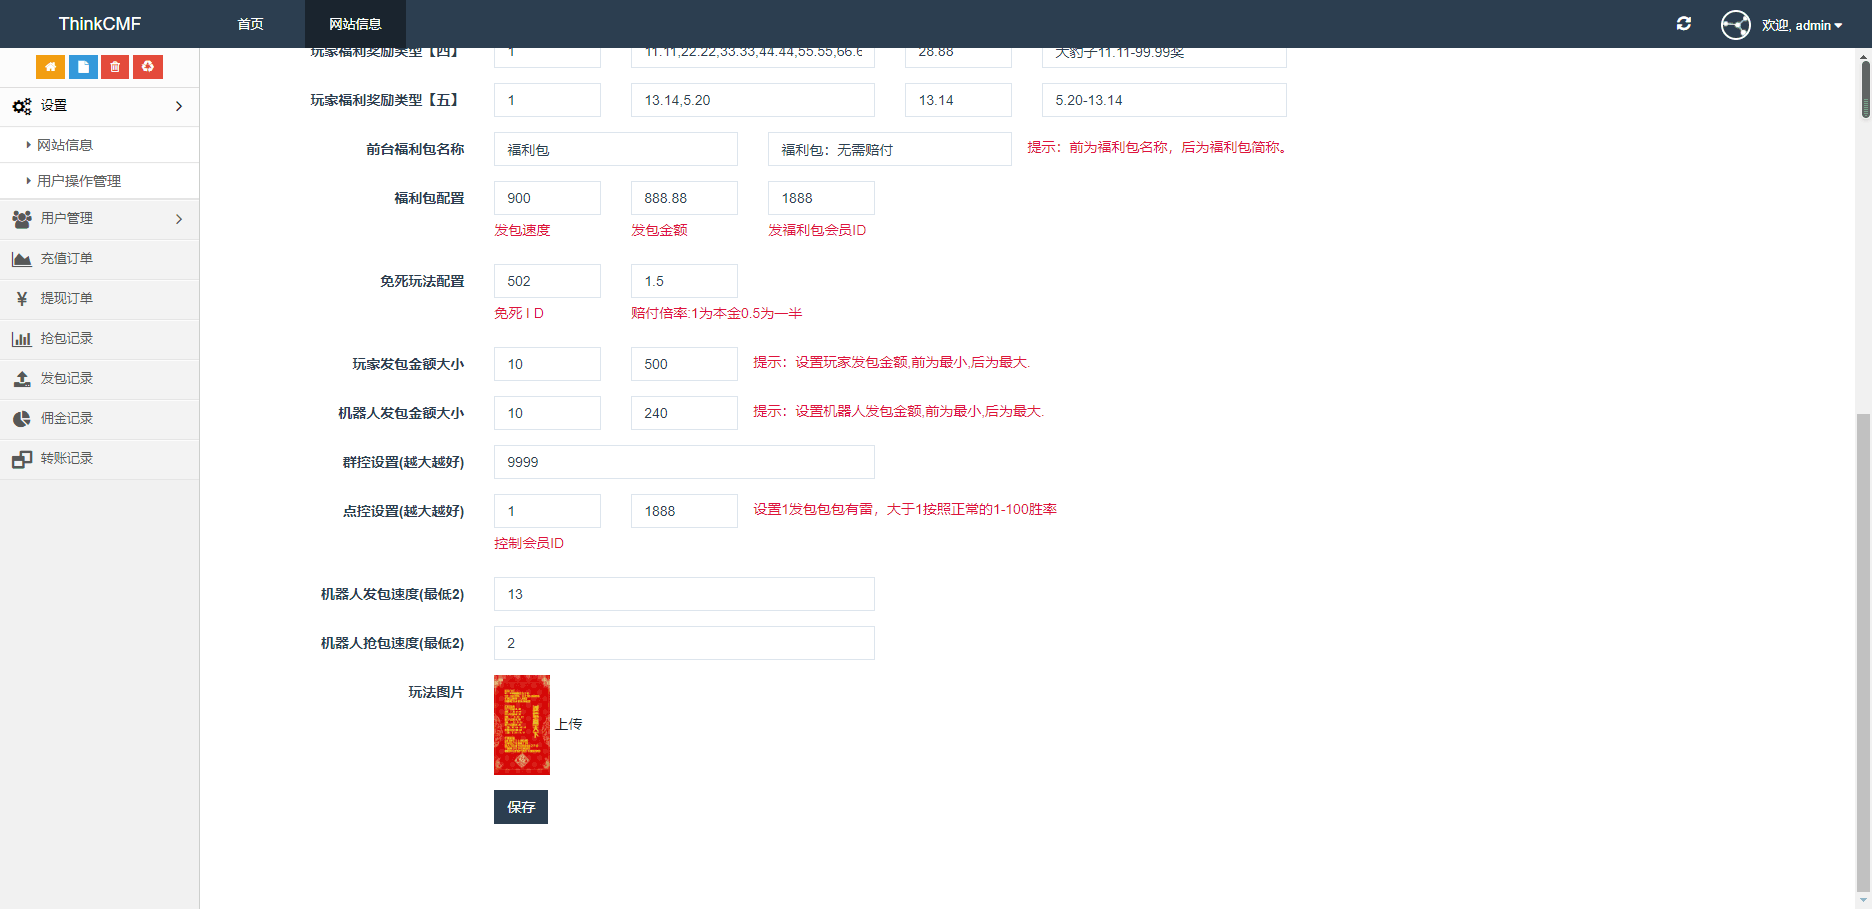Switch to the 首页 tab
The width and height of the screenshot is (1872, 909).
(x=250, y=24)
